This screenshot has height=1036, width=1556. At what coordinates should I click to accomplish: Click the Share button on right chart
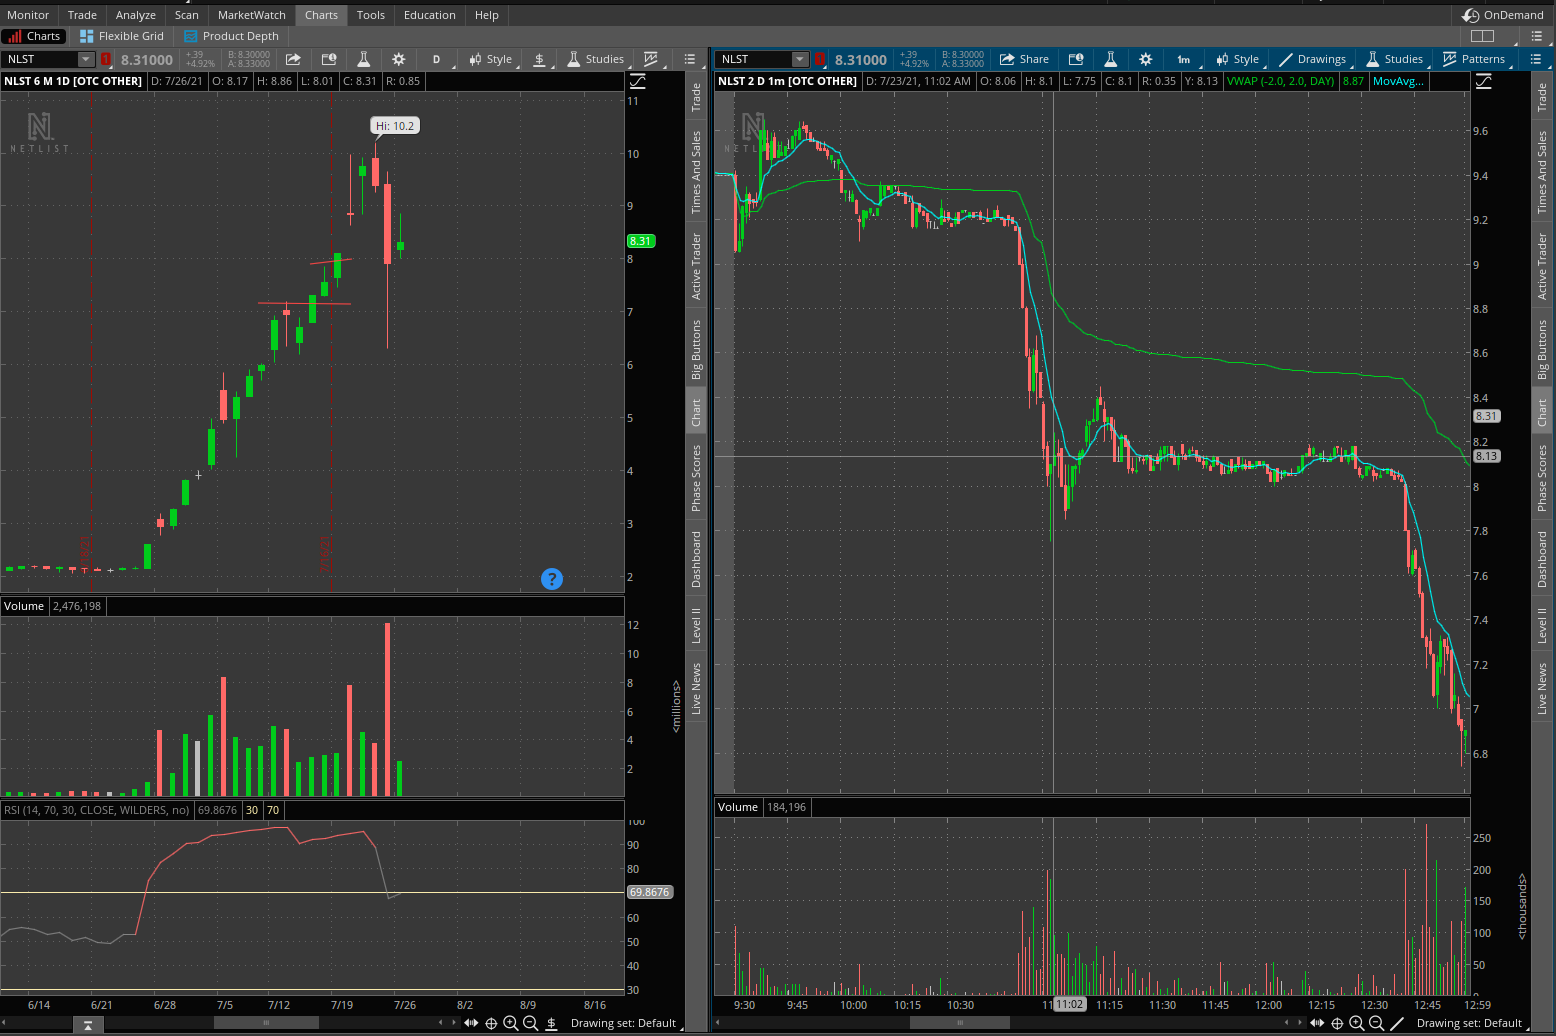(x=1024, y=59)
